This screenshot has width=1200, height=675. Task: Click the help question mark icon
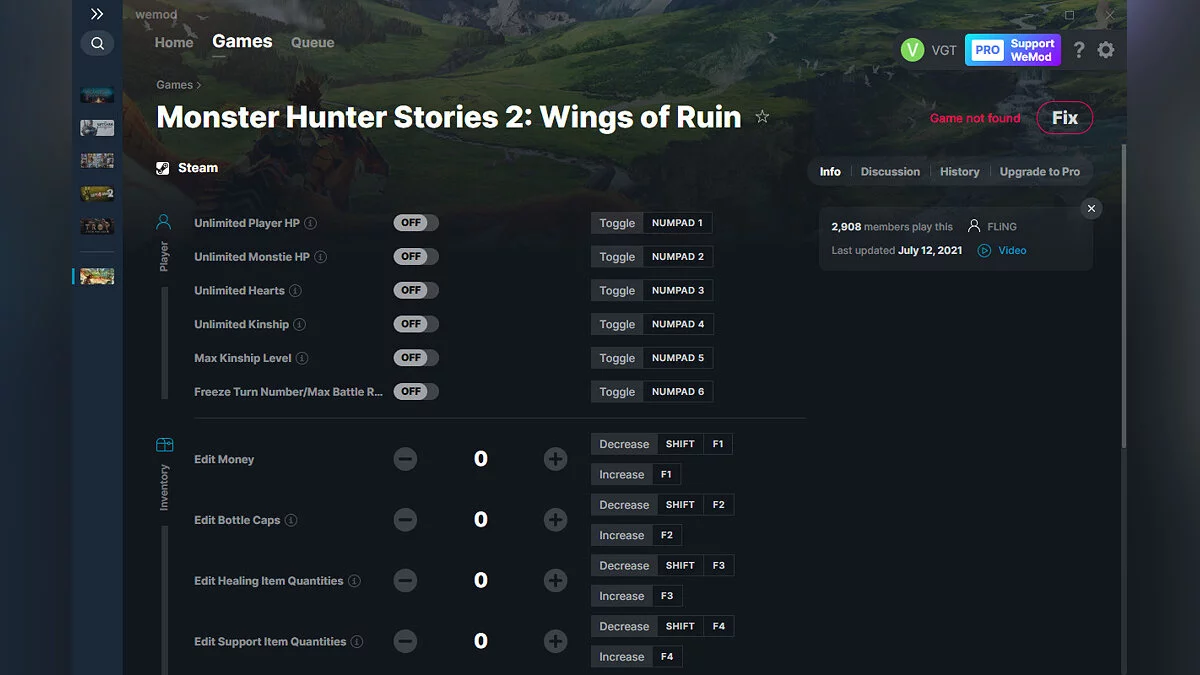[1078, 49]
